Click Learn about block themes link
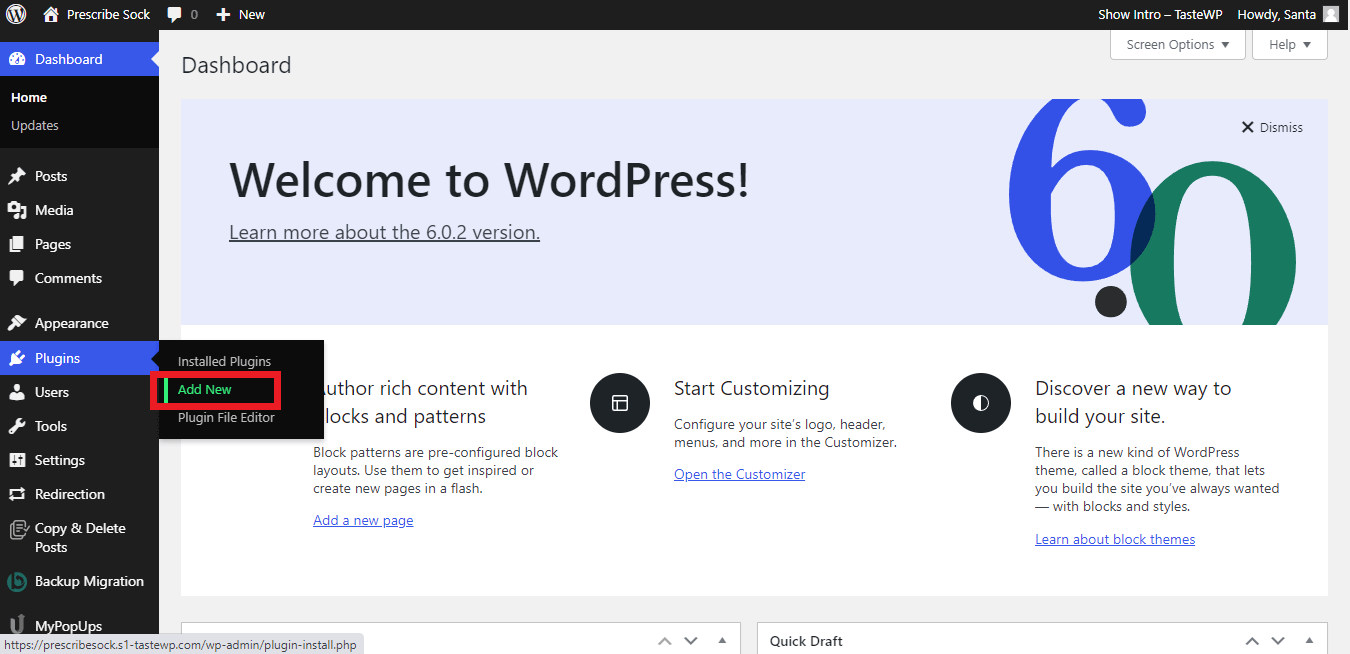The height and width of the screenshot is (654, 1350). tap(1115, 540)
